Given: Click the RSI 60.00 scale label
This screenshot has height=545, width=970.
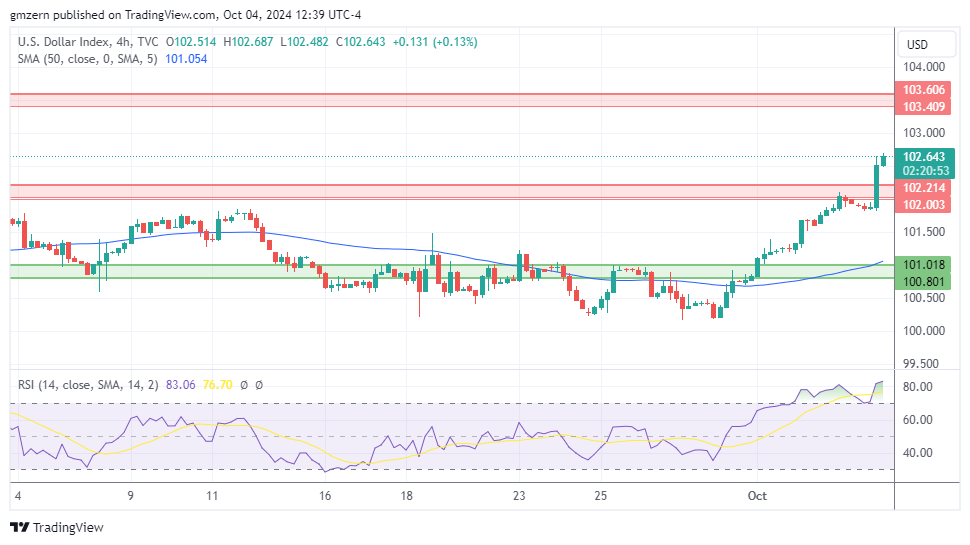Looking at the screenshot, I should click(x=917, y=419).
